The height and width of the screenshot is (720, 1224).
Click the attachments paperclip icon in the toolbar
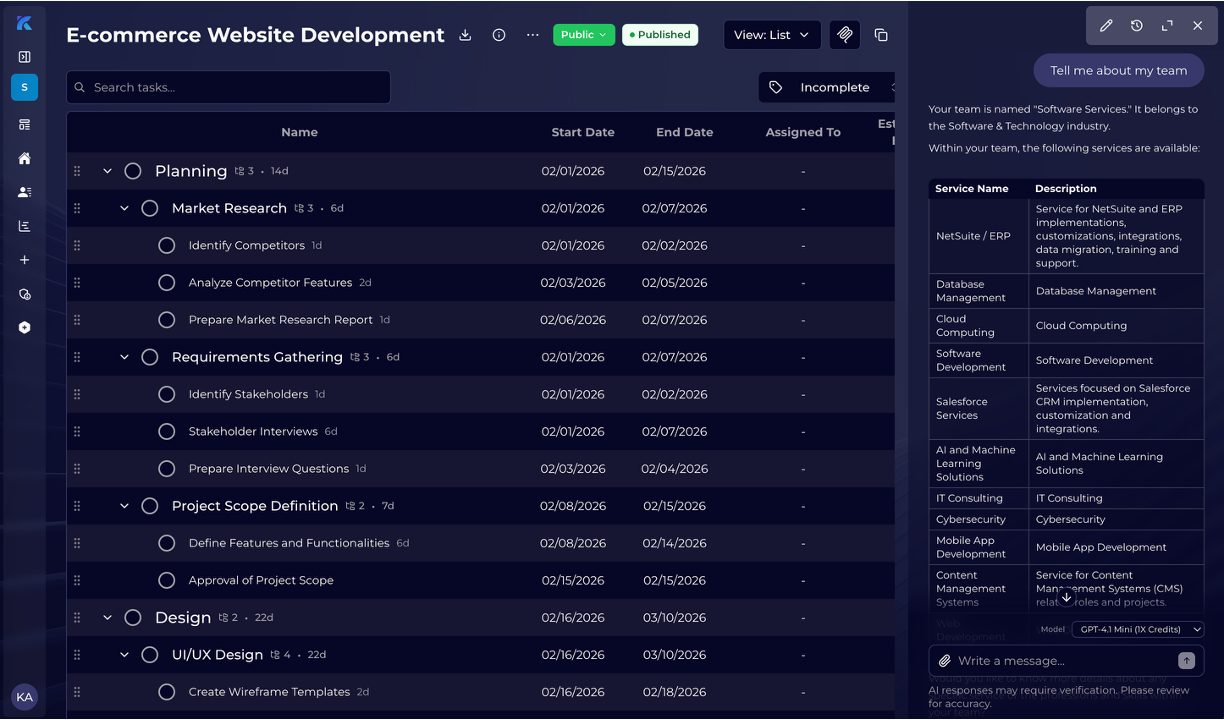[x=844, y=35]
